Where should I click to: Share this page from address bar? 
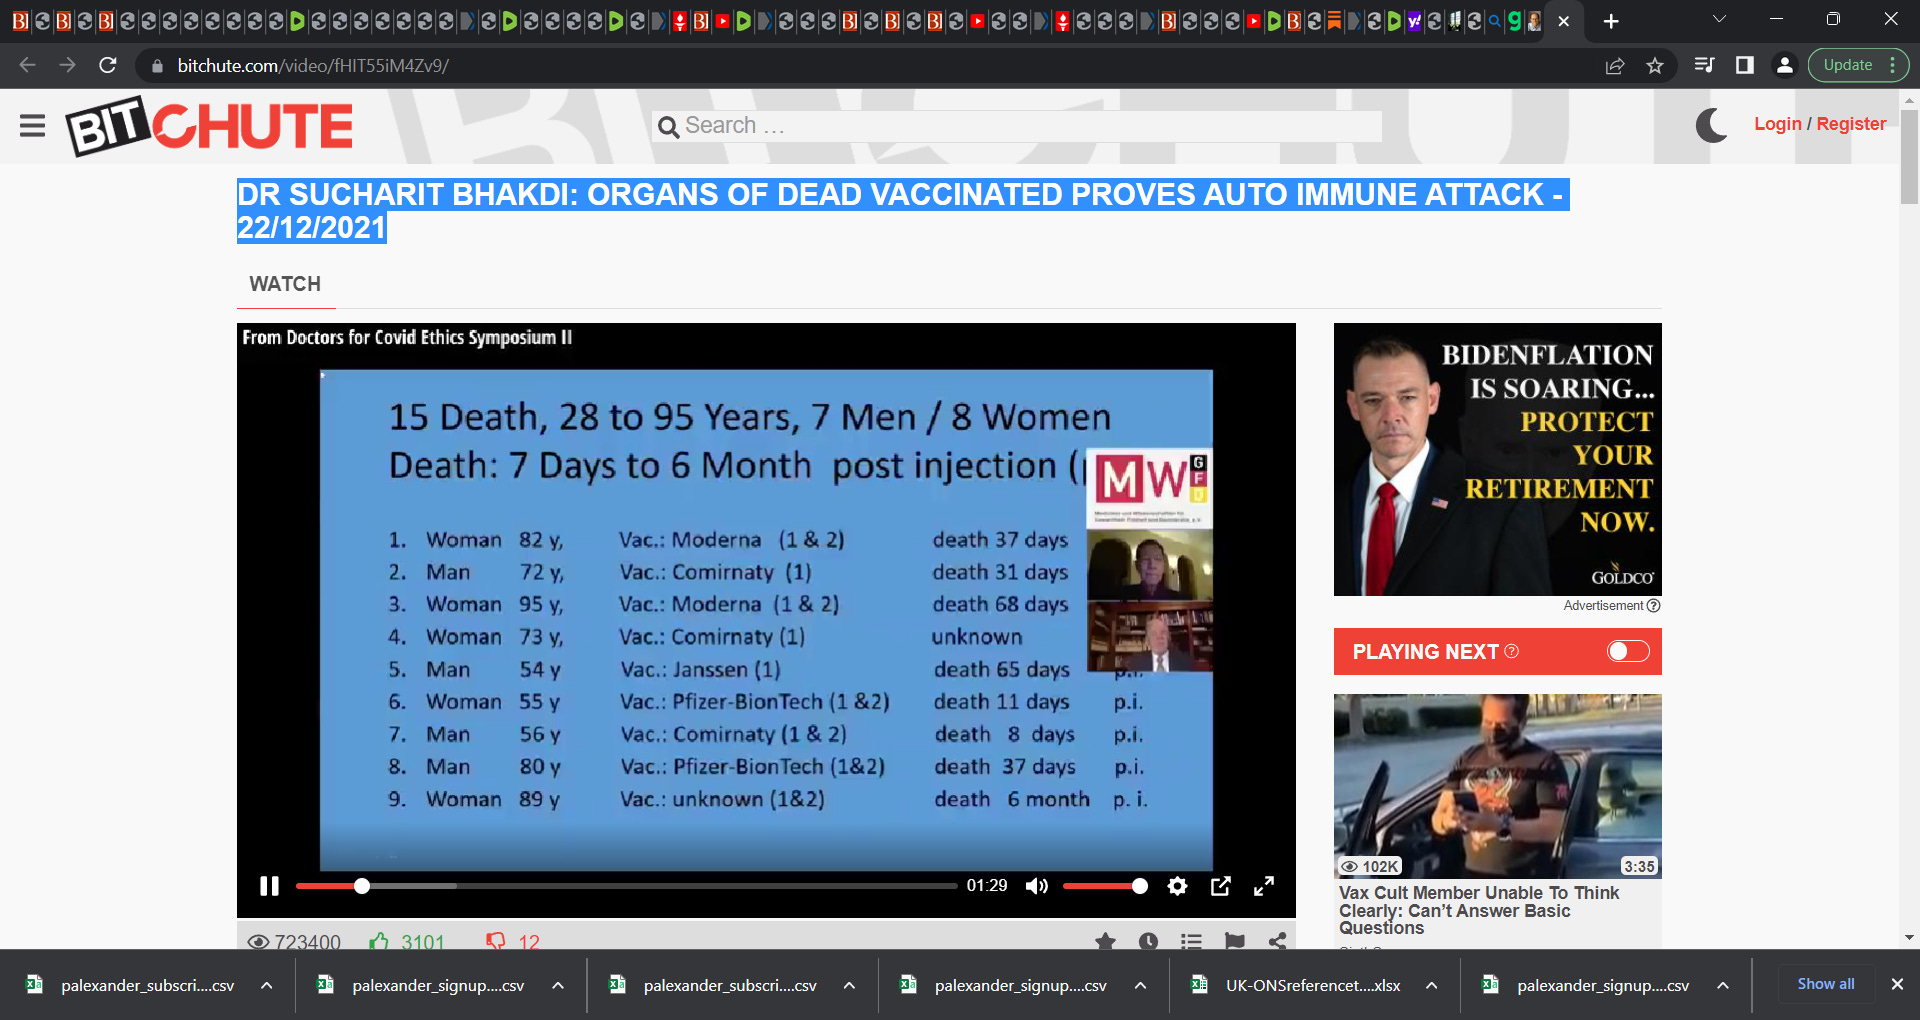point(1614,66)
